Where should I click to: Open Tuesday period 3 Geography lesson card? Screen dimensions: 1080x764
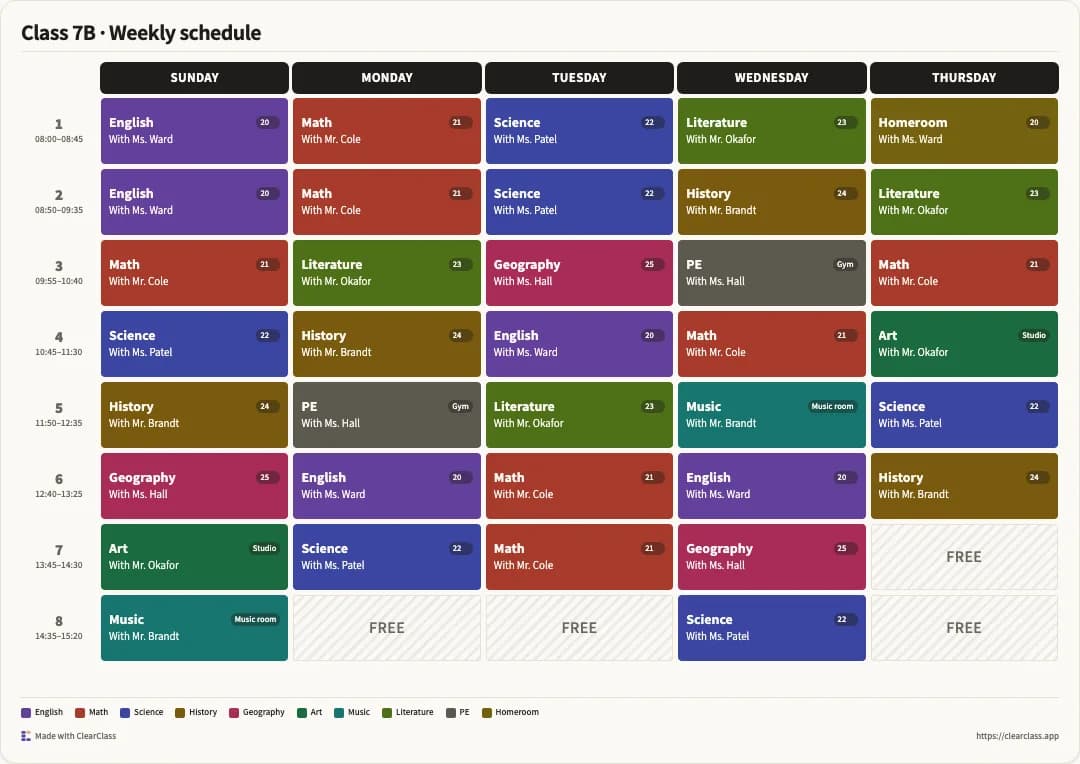(x=579, y=273)
